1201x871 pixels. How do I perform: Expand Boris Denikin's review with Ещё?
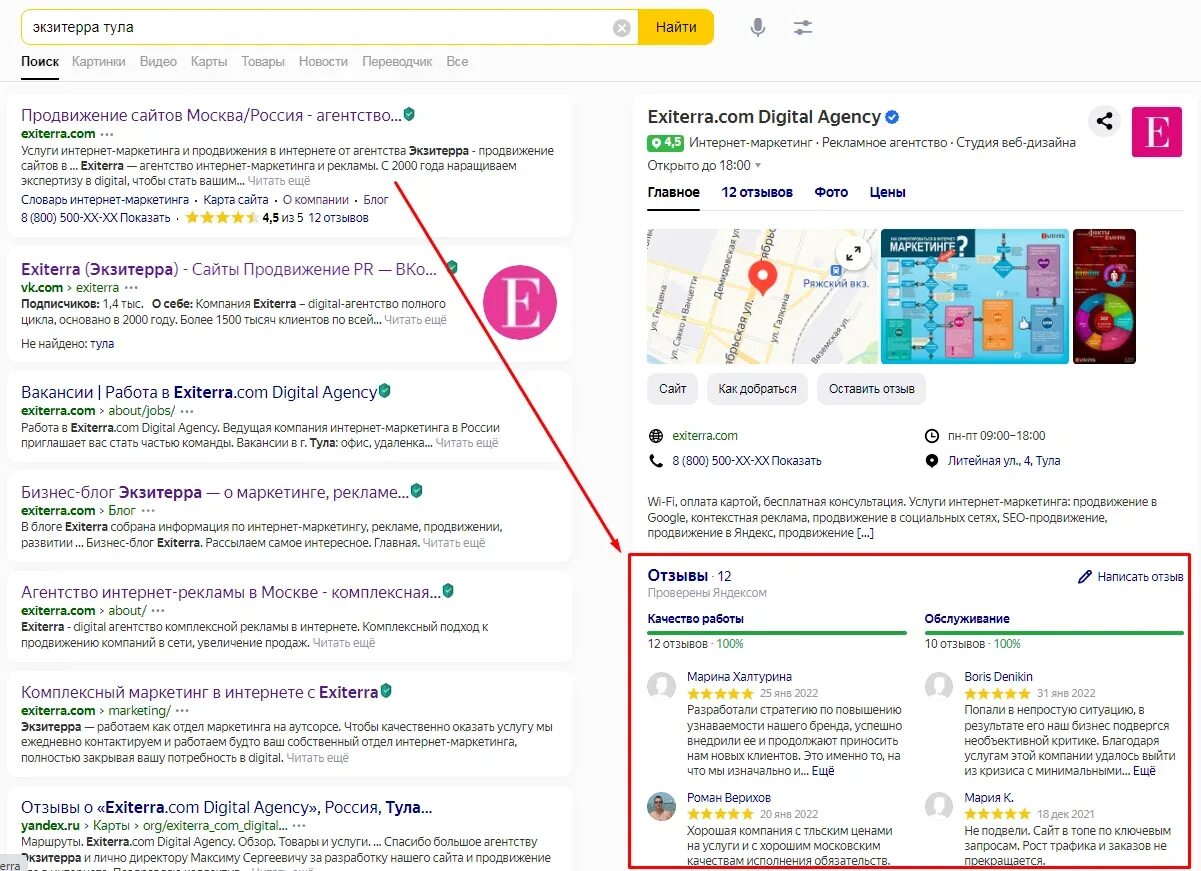(x=1144, y=772)
